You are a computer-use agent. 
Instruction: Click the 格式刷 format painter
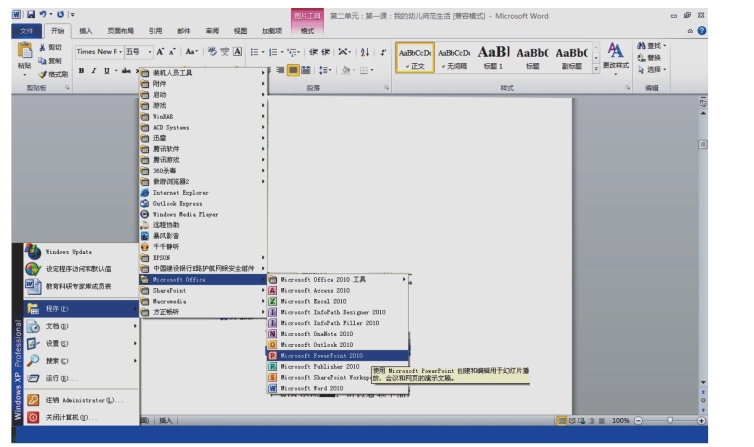[x=53, y=74]
